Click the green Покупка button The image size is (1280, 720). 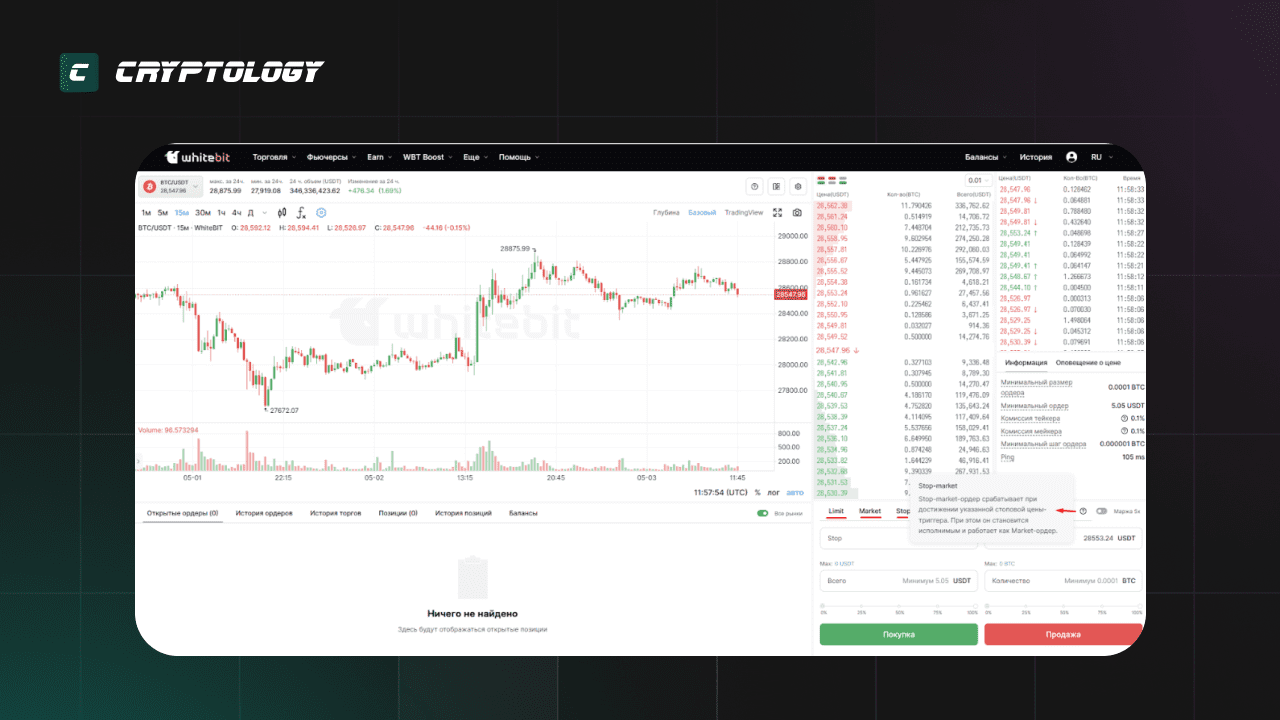point(898,634)
